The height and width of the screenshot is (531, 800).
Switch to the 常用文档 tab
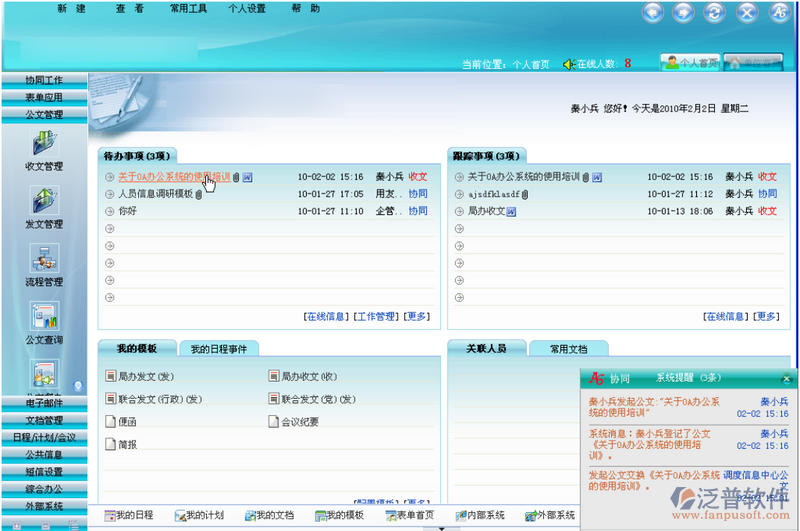tap(567, 349)
